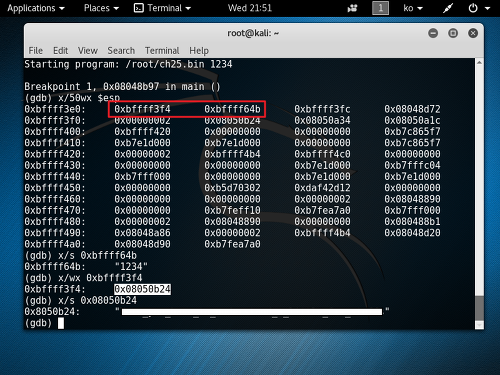Expand the system menu arrow next to power

487,9
